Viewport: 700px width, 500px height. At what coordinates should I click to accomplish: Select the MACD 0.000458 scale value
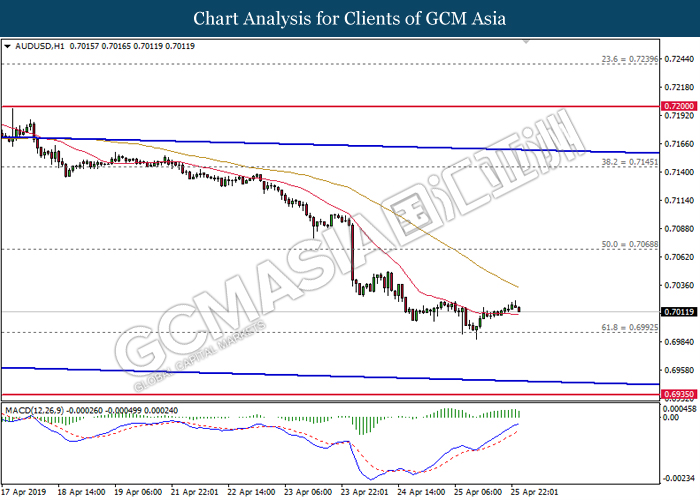[x=679, y=409]
